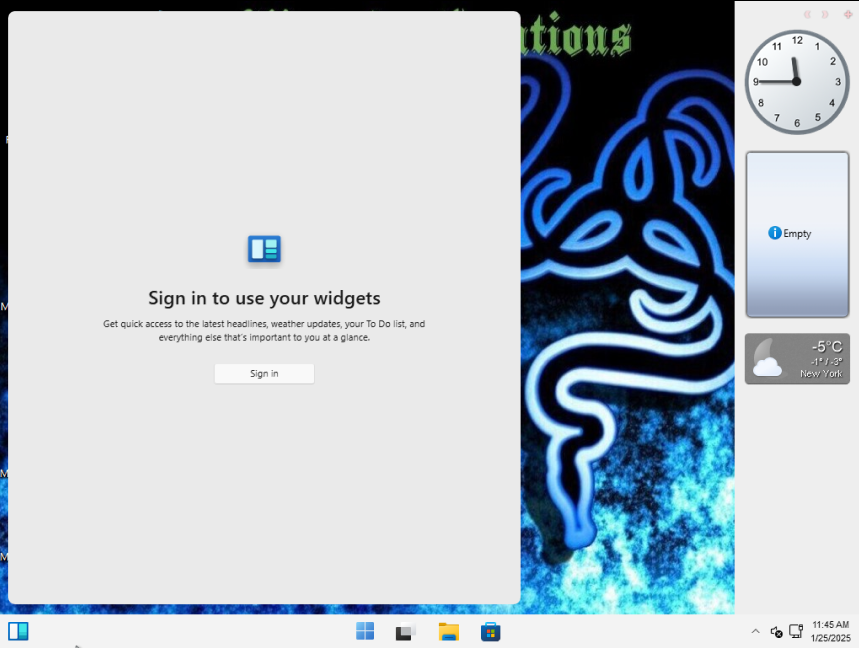Viewport: 859px width, 648px height.
Task: Click the muted volume tray icon
Action: tap(776, 632)
